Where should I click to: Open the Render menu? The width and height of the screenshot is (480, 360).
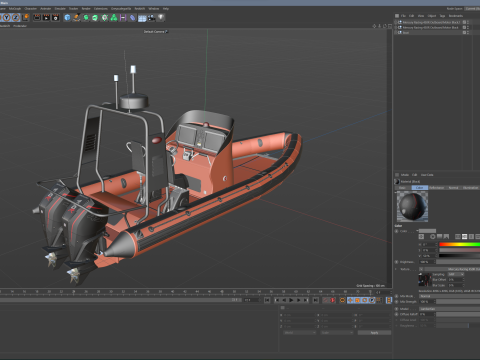coord(86,9)
